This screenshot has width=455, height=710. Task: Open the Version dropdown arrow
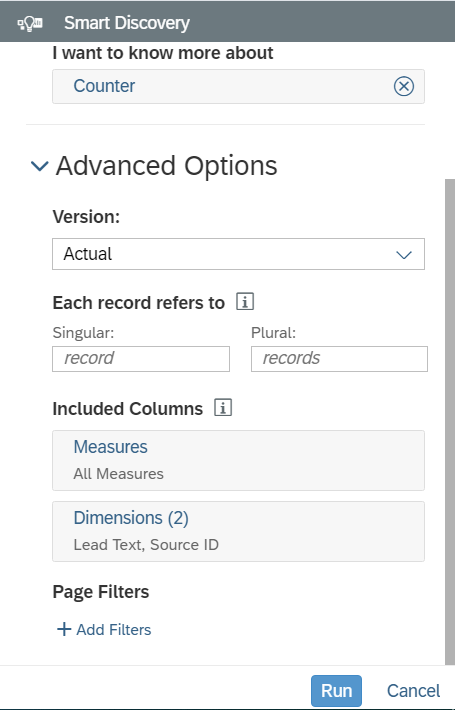pos(403,254)
